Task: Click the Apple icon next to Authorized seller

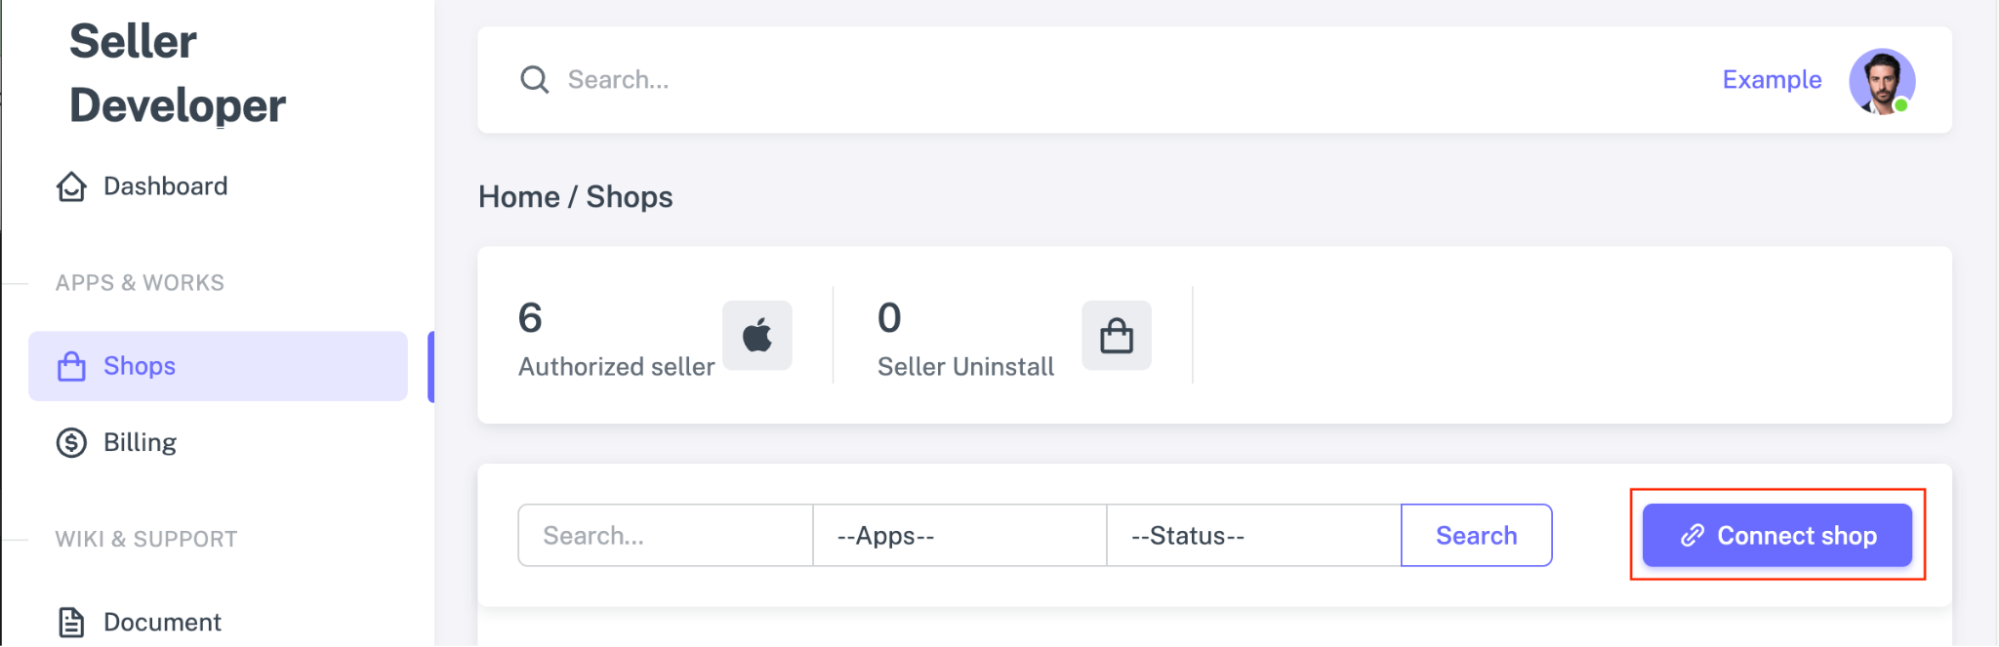Action: point(757,335)
